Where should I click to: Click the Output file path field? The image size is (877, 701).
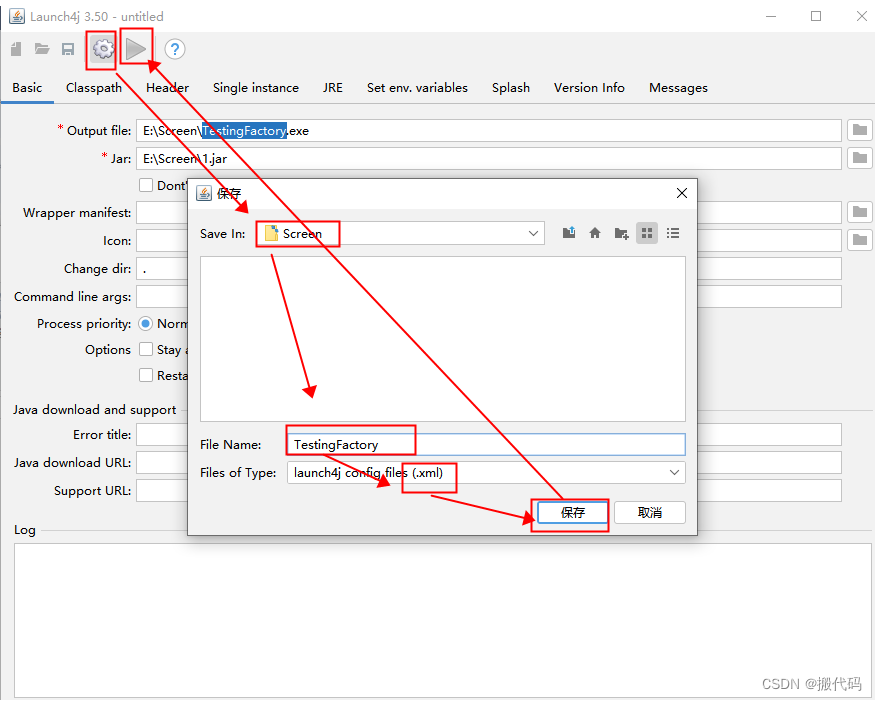point(489,130)
